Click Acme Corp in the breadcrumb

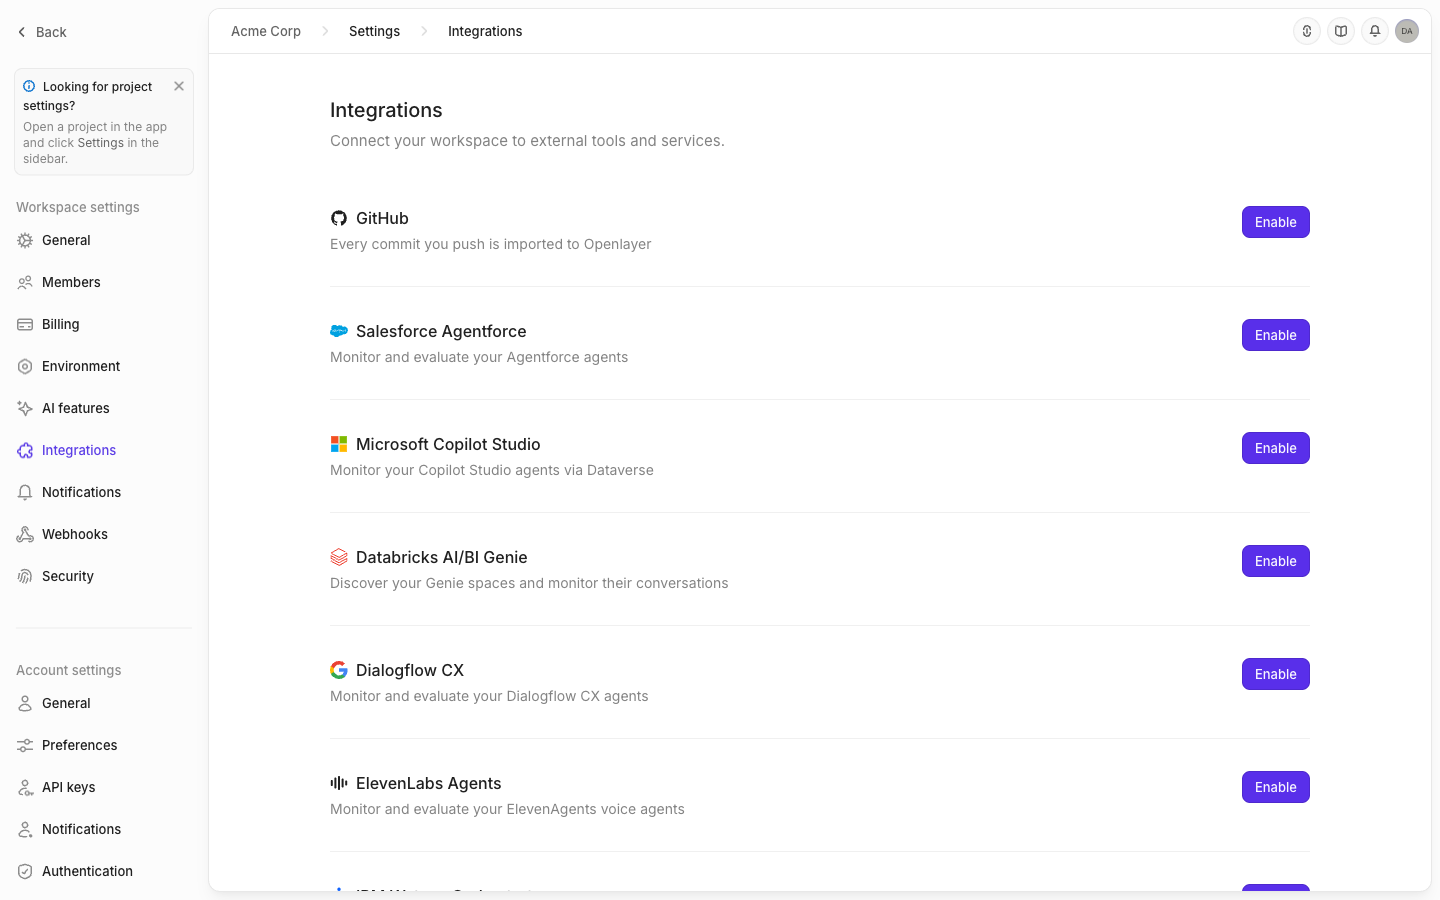tap(266, 31)
